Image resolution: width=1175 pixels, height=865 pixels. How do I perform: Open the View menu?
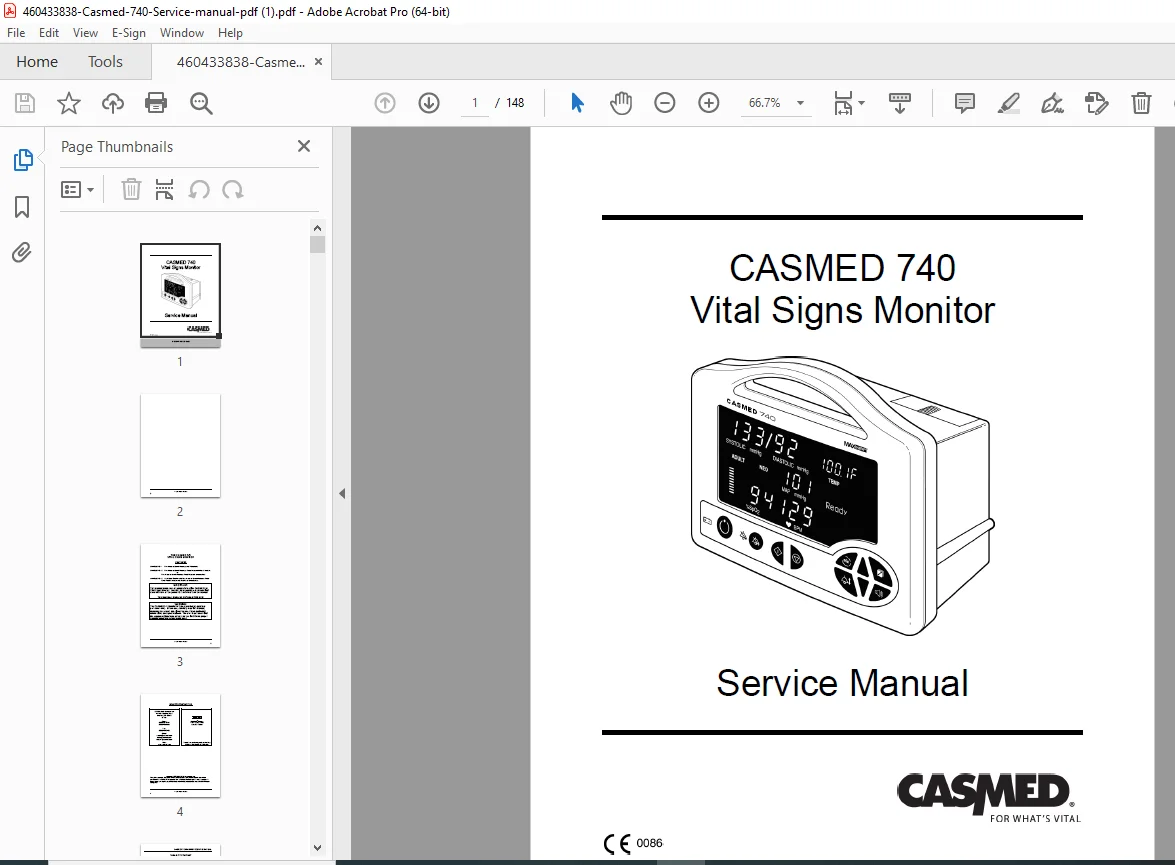[x=85, y=33]
